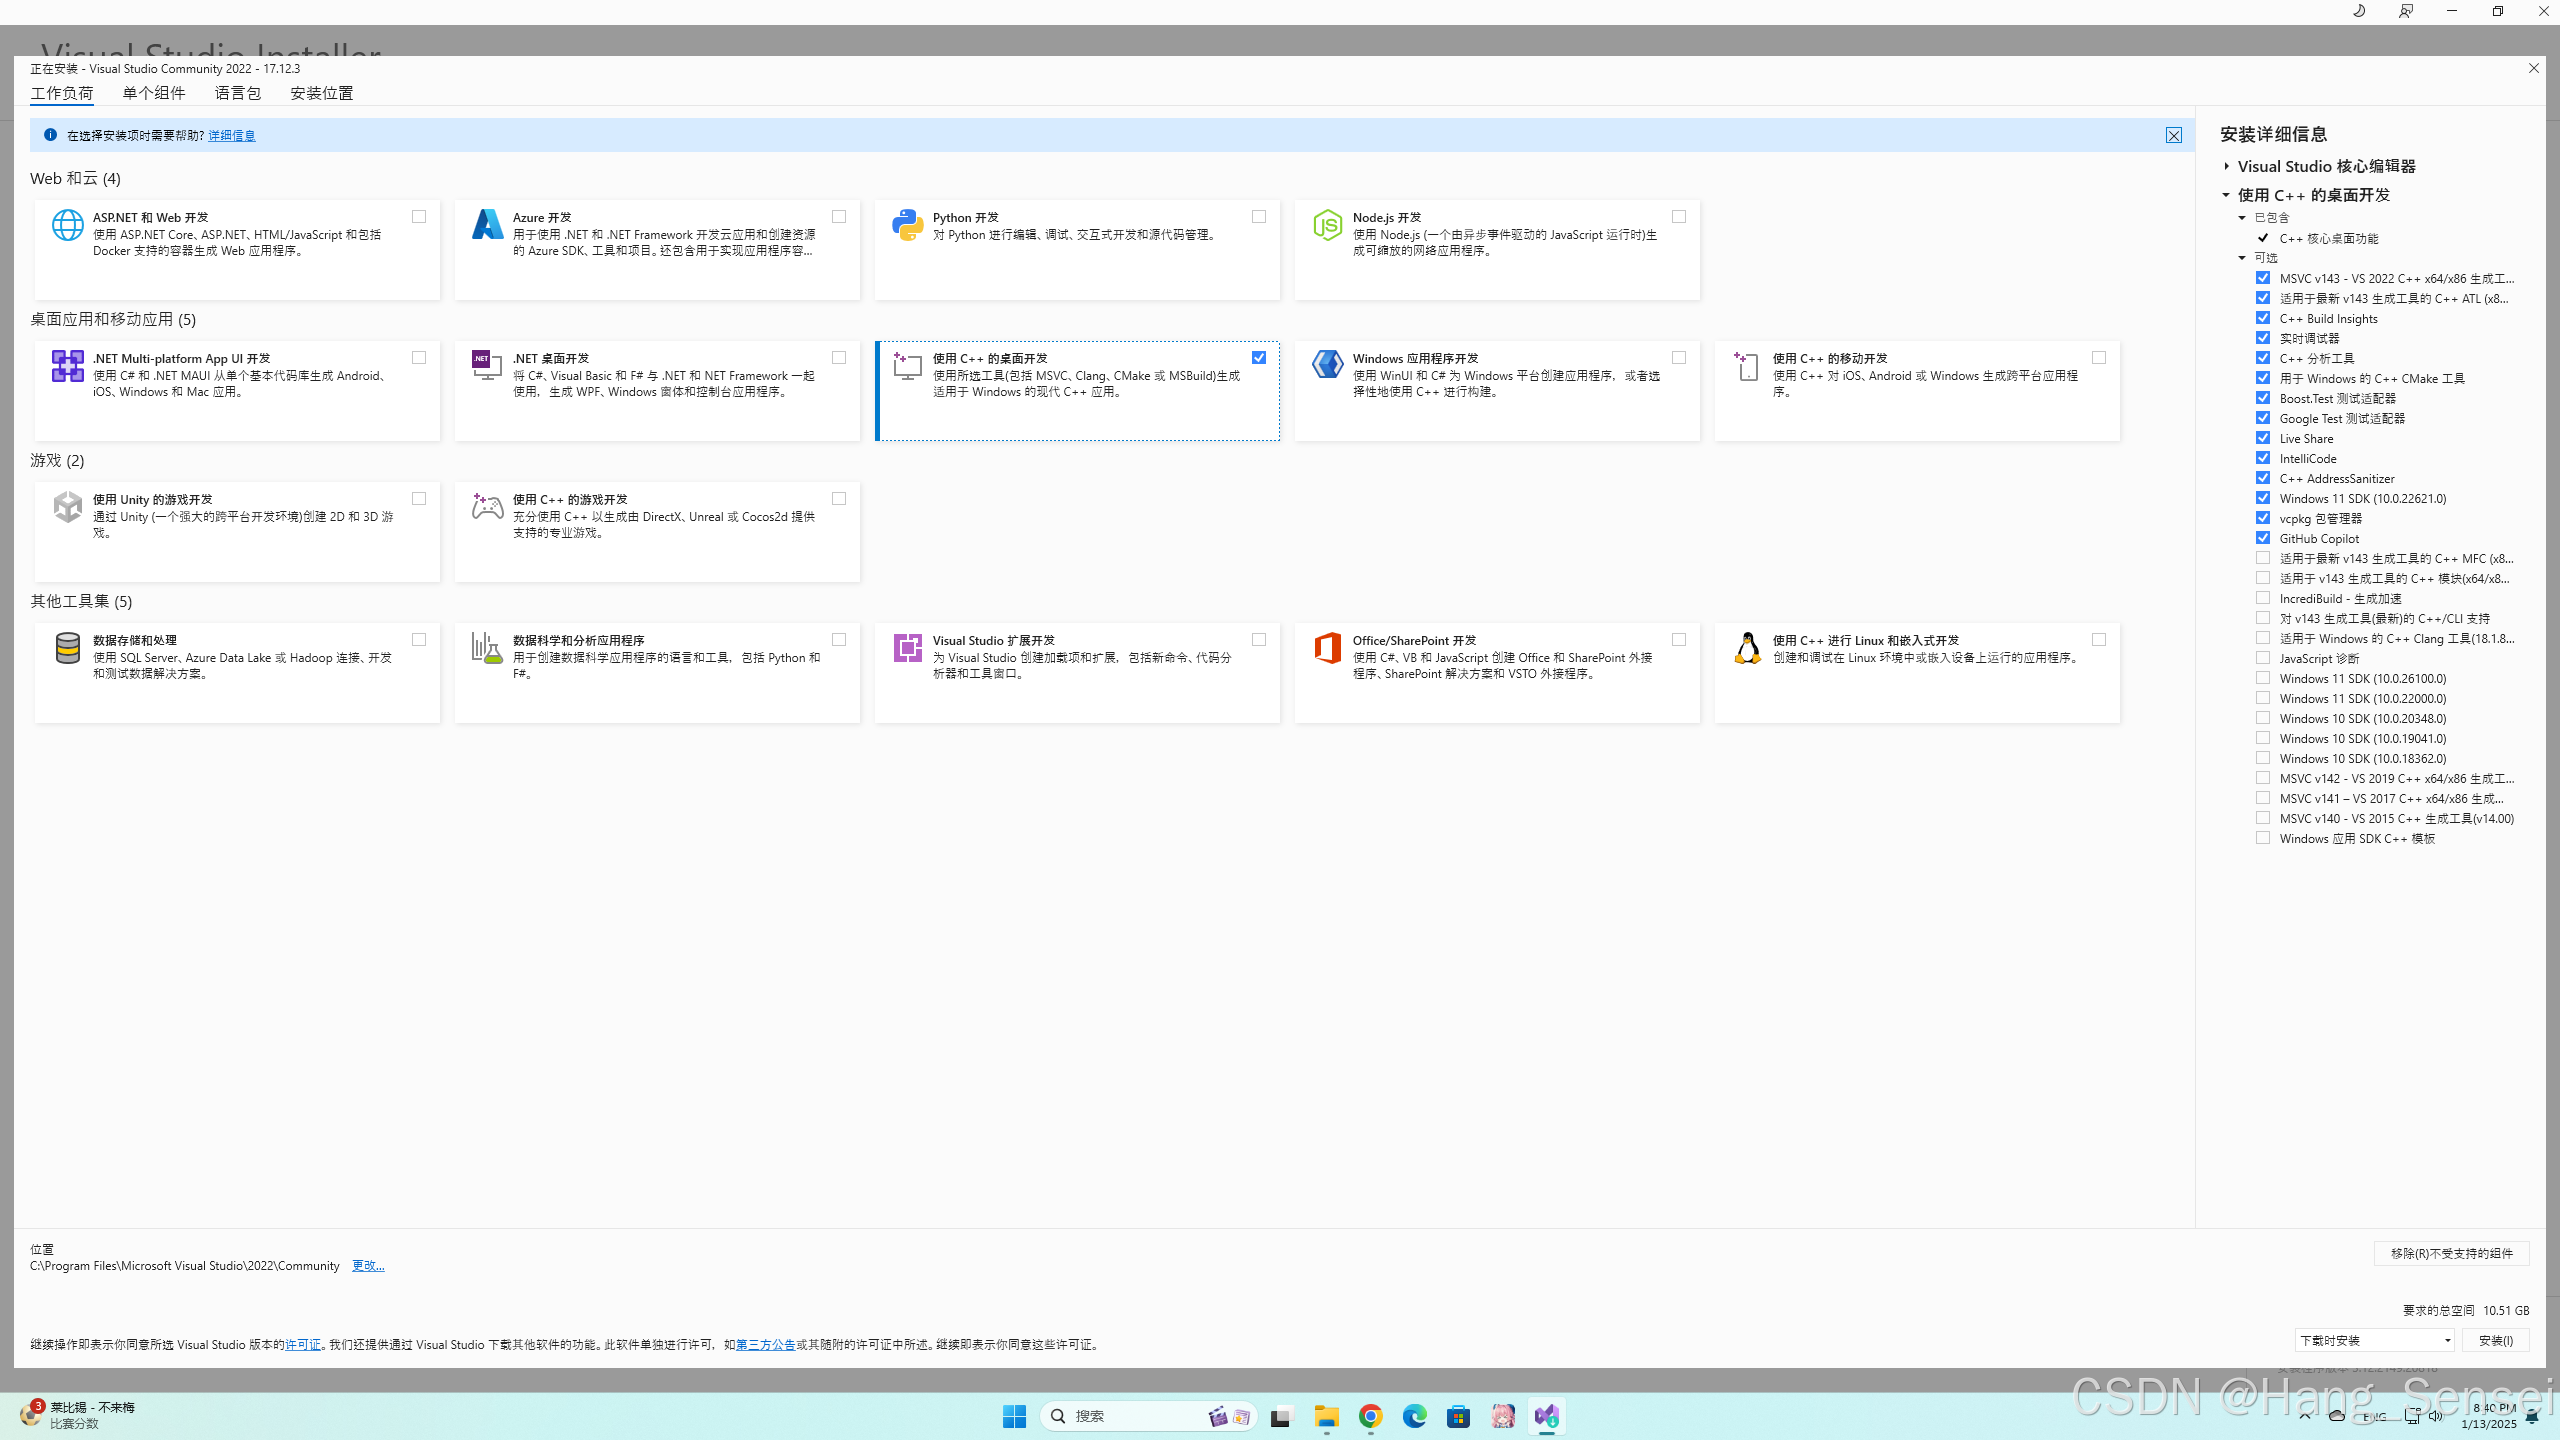
Task: Click the Visual Studio taskbar icon
Action: click(x=1546, y=1416)
